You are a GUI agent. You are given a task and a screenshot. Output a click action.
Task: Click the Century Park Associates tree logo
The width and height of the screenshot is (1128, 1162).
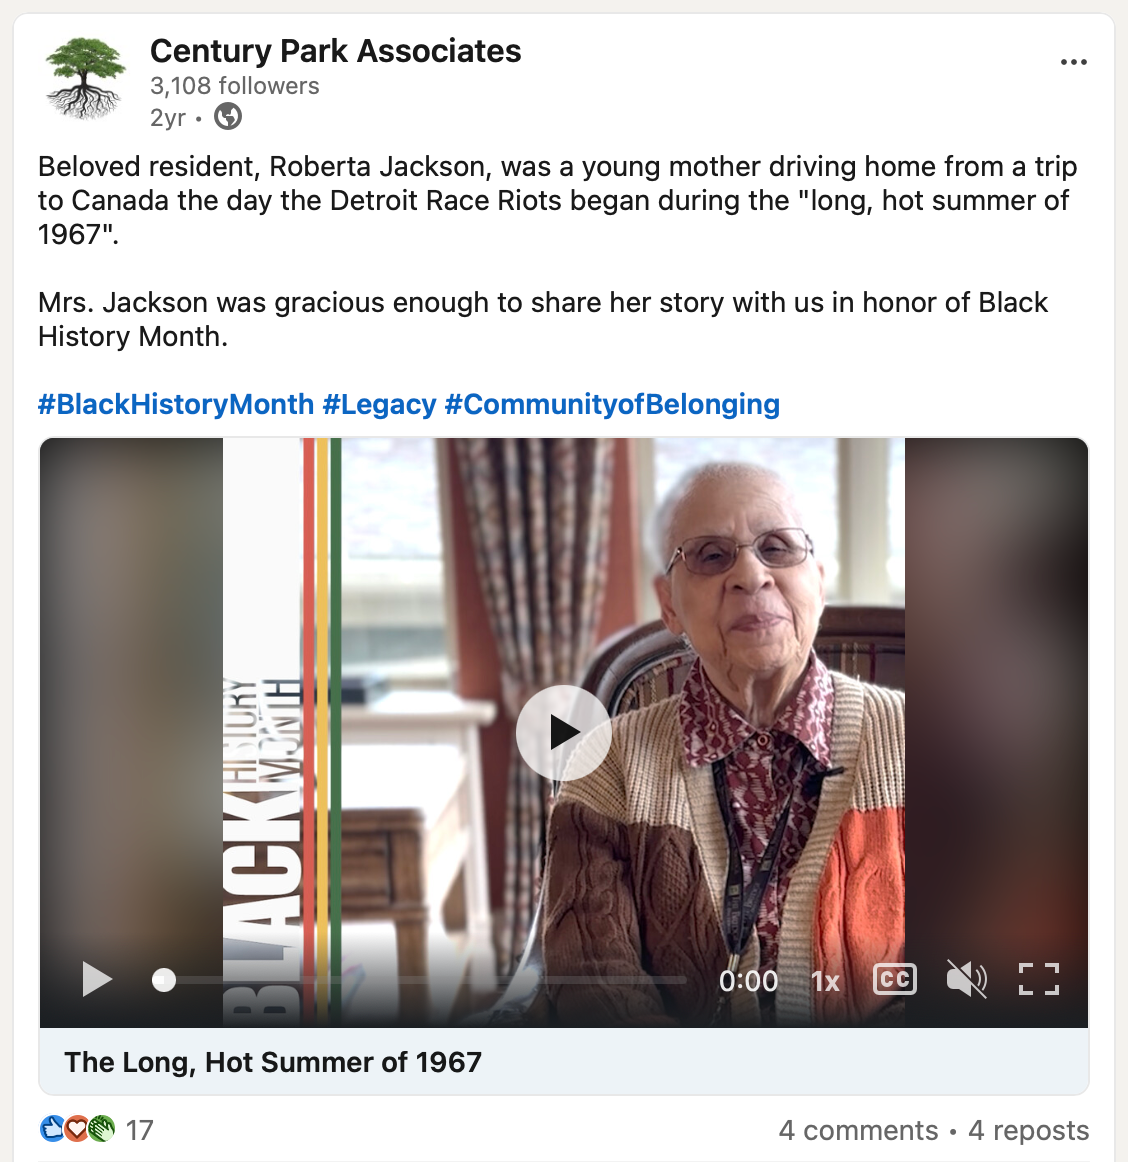[x=86, y=80]
